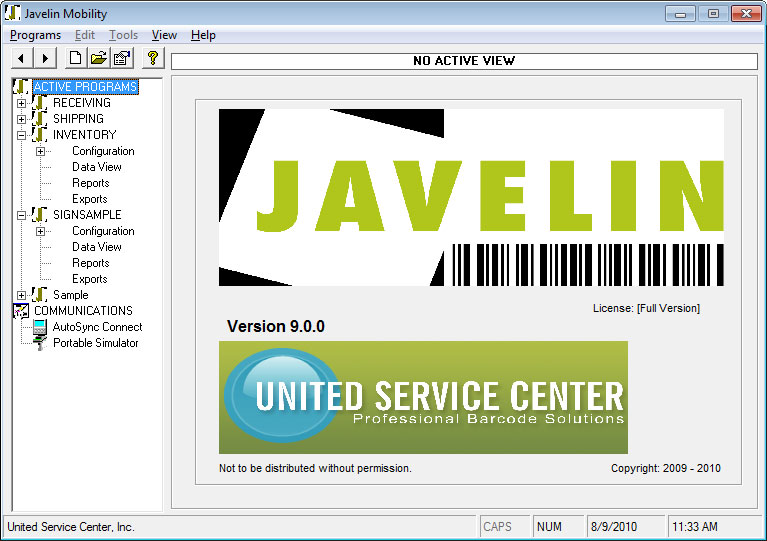767x541 pixels.
Task: Create a new program with blank page icon
Action: [x=75, y=59]
